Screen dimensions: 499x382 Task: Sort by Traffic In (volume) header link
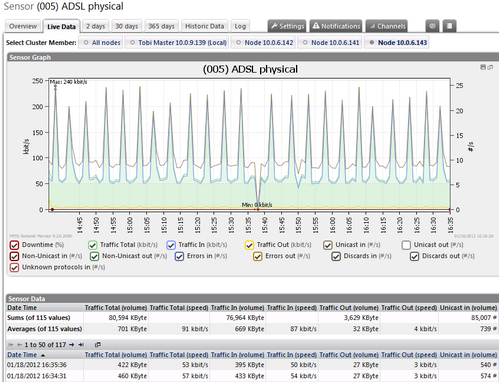[237, 355]
